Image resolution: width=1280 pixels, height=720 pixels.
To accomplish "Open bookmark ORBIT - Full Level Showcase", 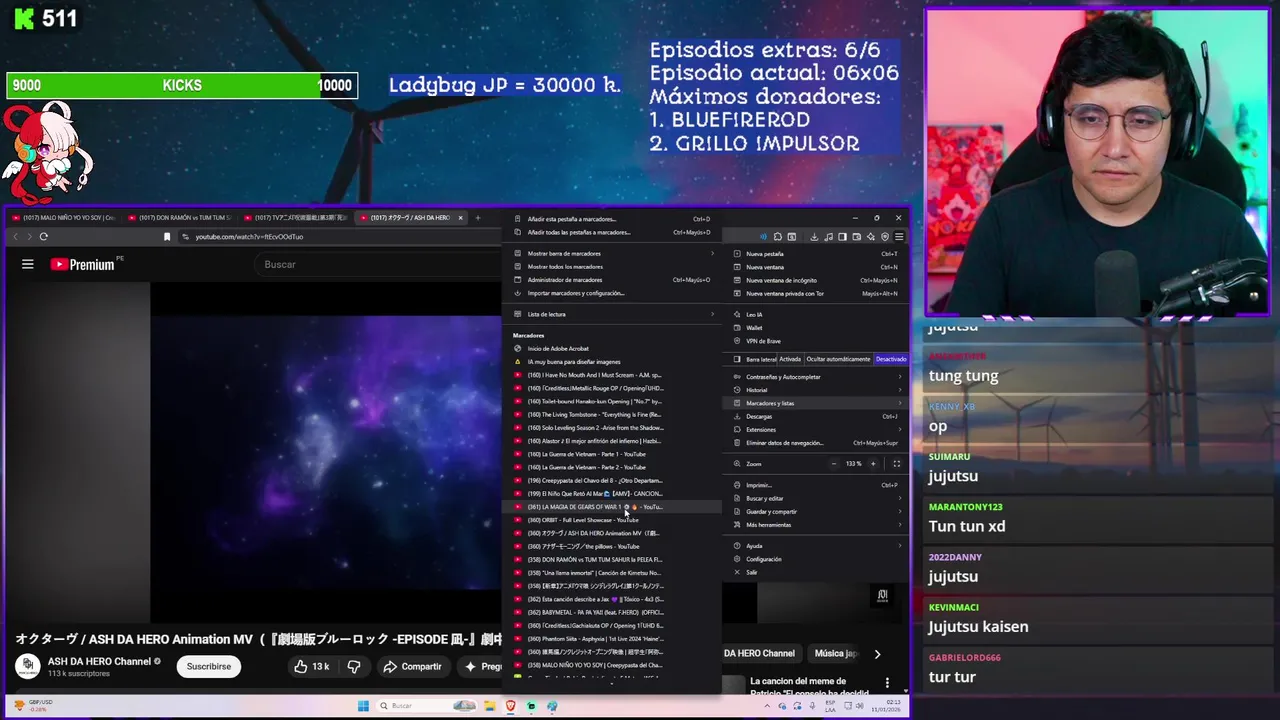I will [612, 520].
